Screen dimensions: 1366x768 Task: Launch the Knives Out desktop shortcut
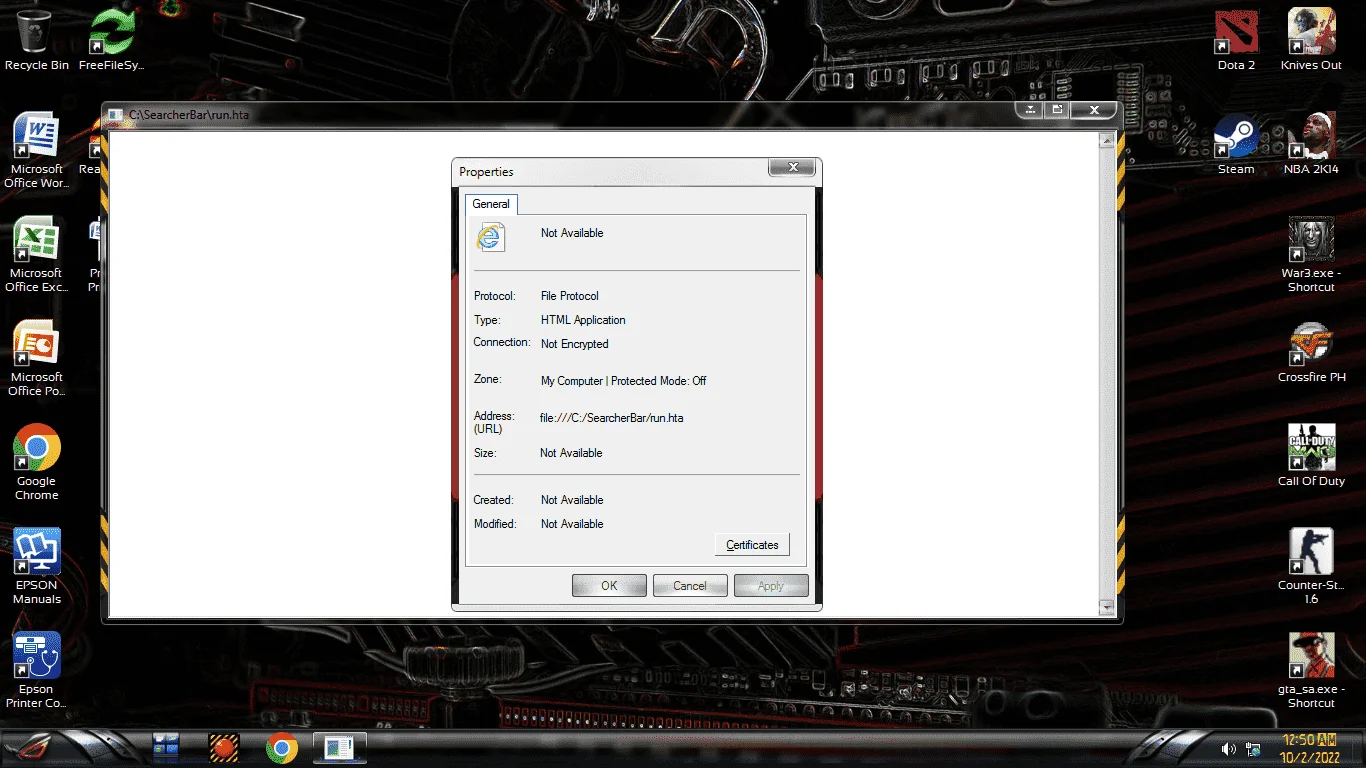pos(1311,40)
